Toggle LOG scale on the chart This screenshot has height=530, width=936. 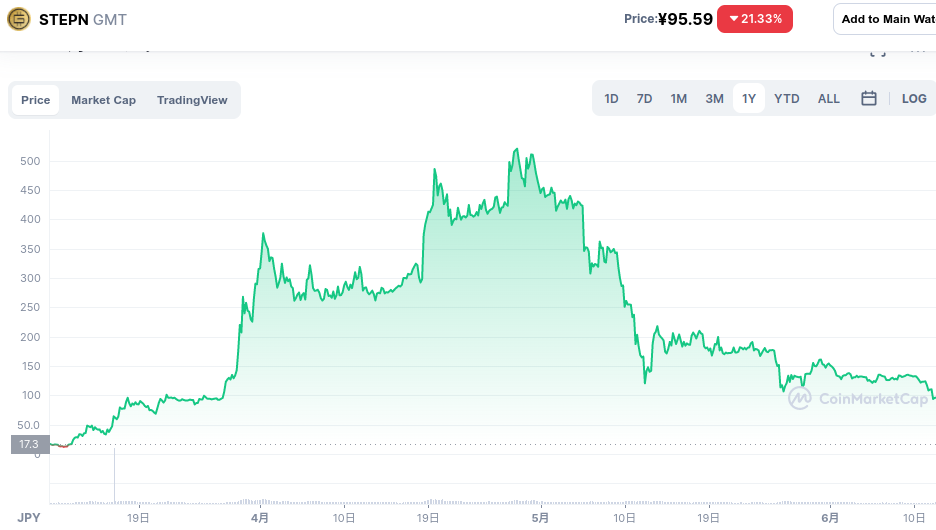(x=914, y=99)
